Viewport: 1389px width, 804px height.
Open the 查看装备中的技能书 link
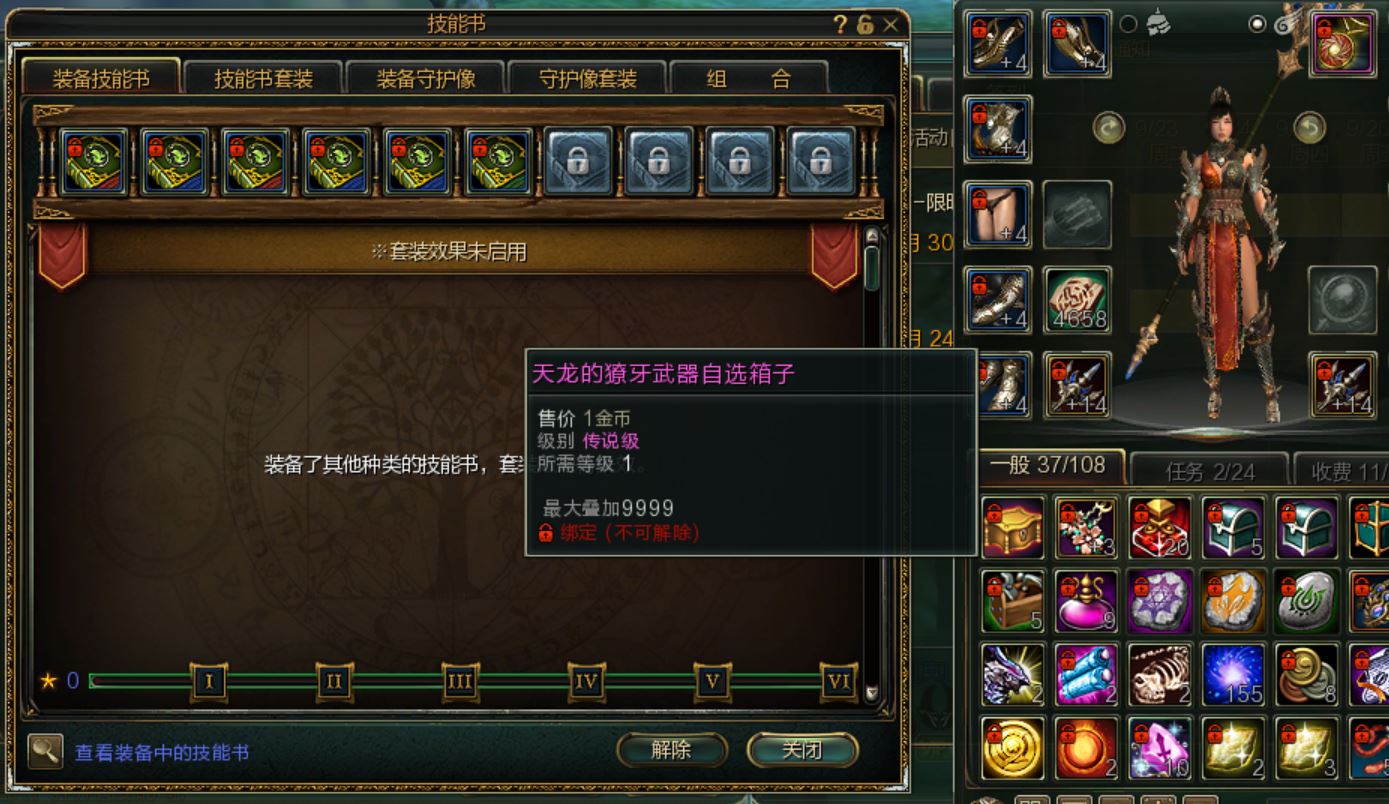[162, 753]
